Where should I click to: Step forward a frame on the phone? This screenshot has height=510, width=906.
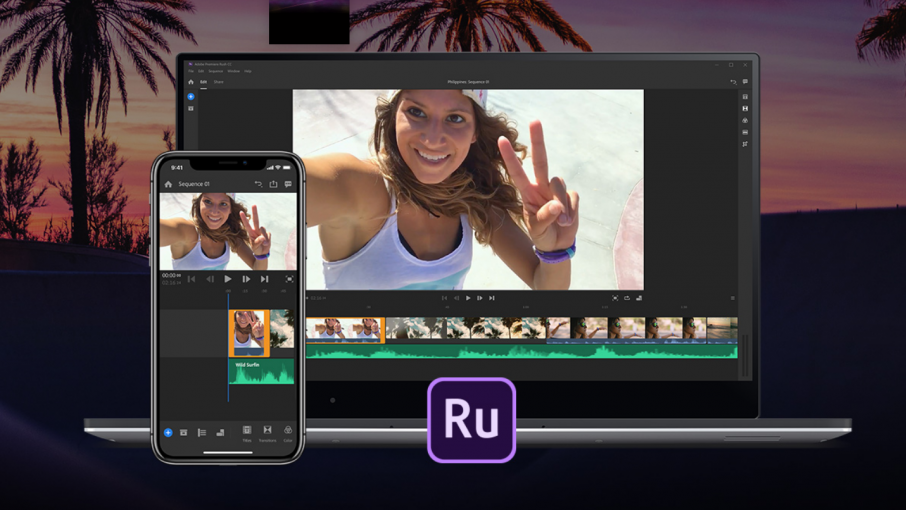point(246,279)
